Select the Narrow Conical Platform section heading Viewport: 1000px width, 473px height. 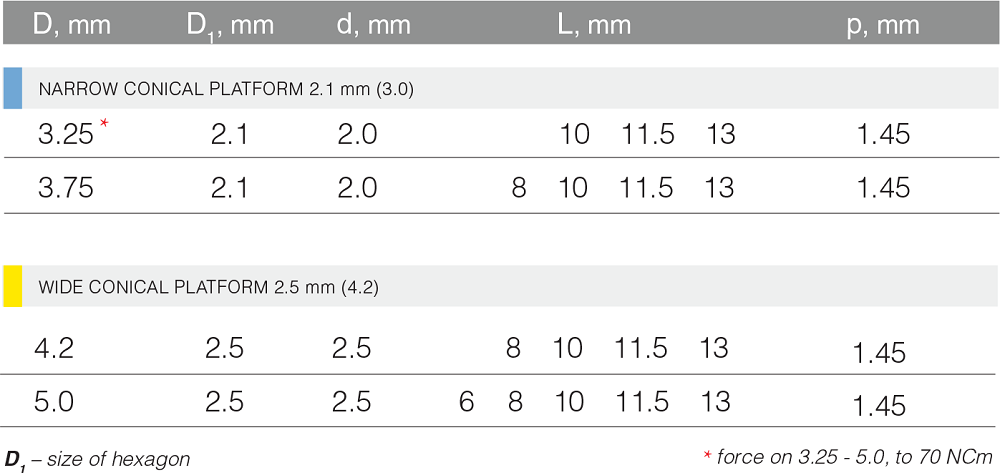click(x=226, y=90)
